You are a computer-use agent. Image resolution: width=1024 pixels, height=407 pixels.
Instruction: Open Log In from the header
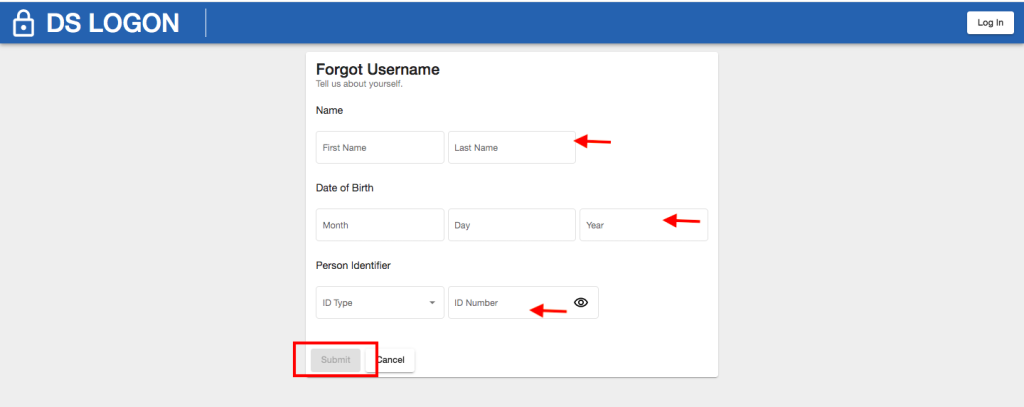click(x=990, y=23)
